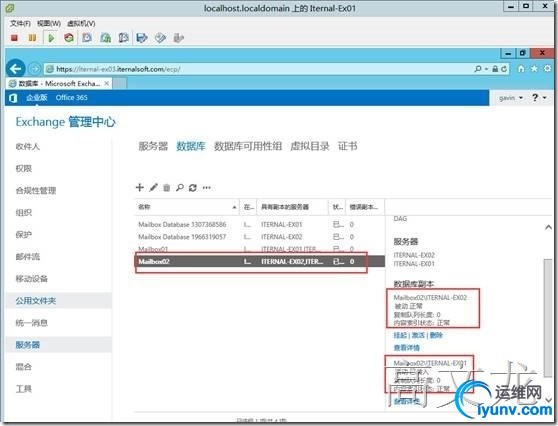Open 文件(F) menu
Viewport: 558px width, 426px height.
point(20,23)
